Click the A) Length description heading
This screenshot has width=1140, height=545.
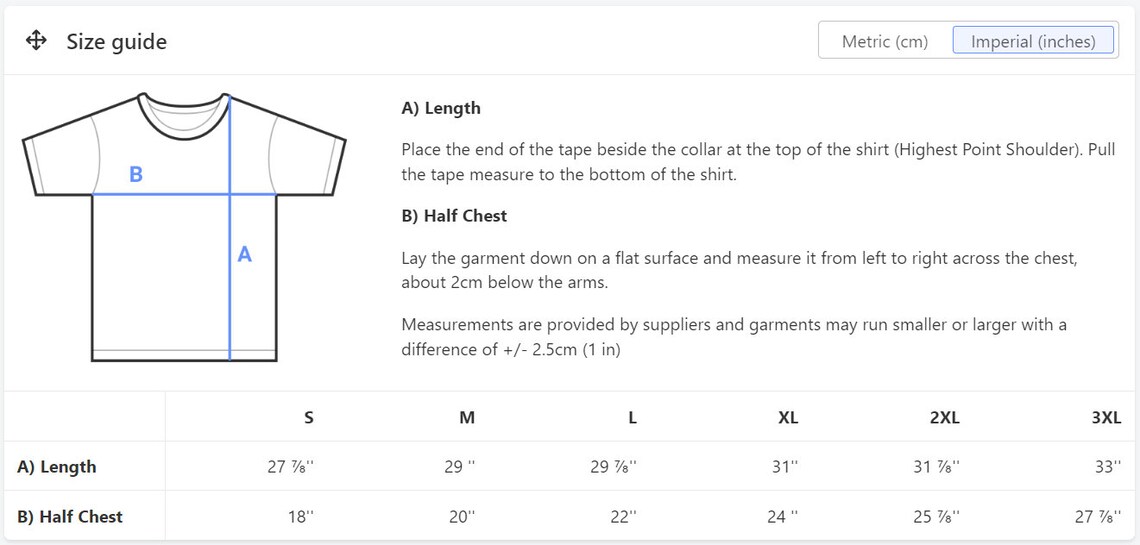[x=441, y=108]
